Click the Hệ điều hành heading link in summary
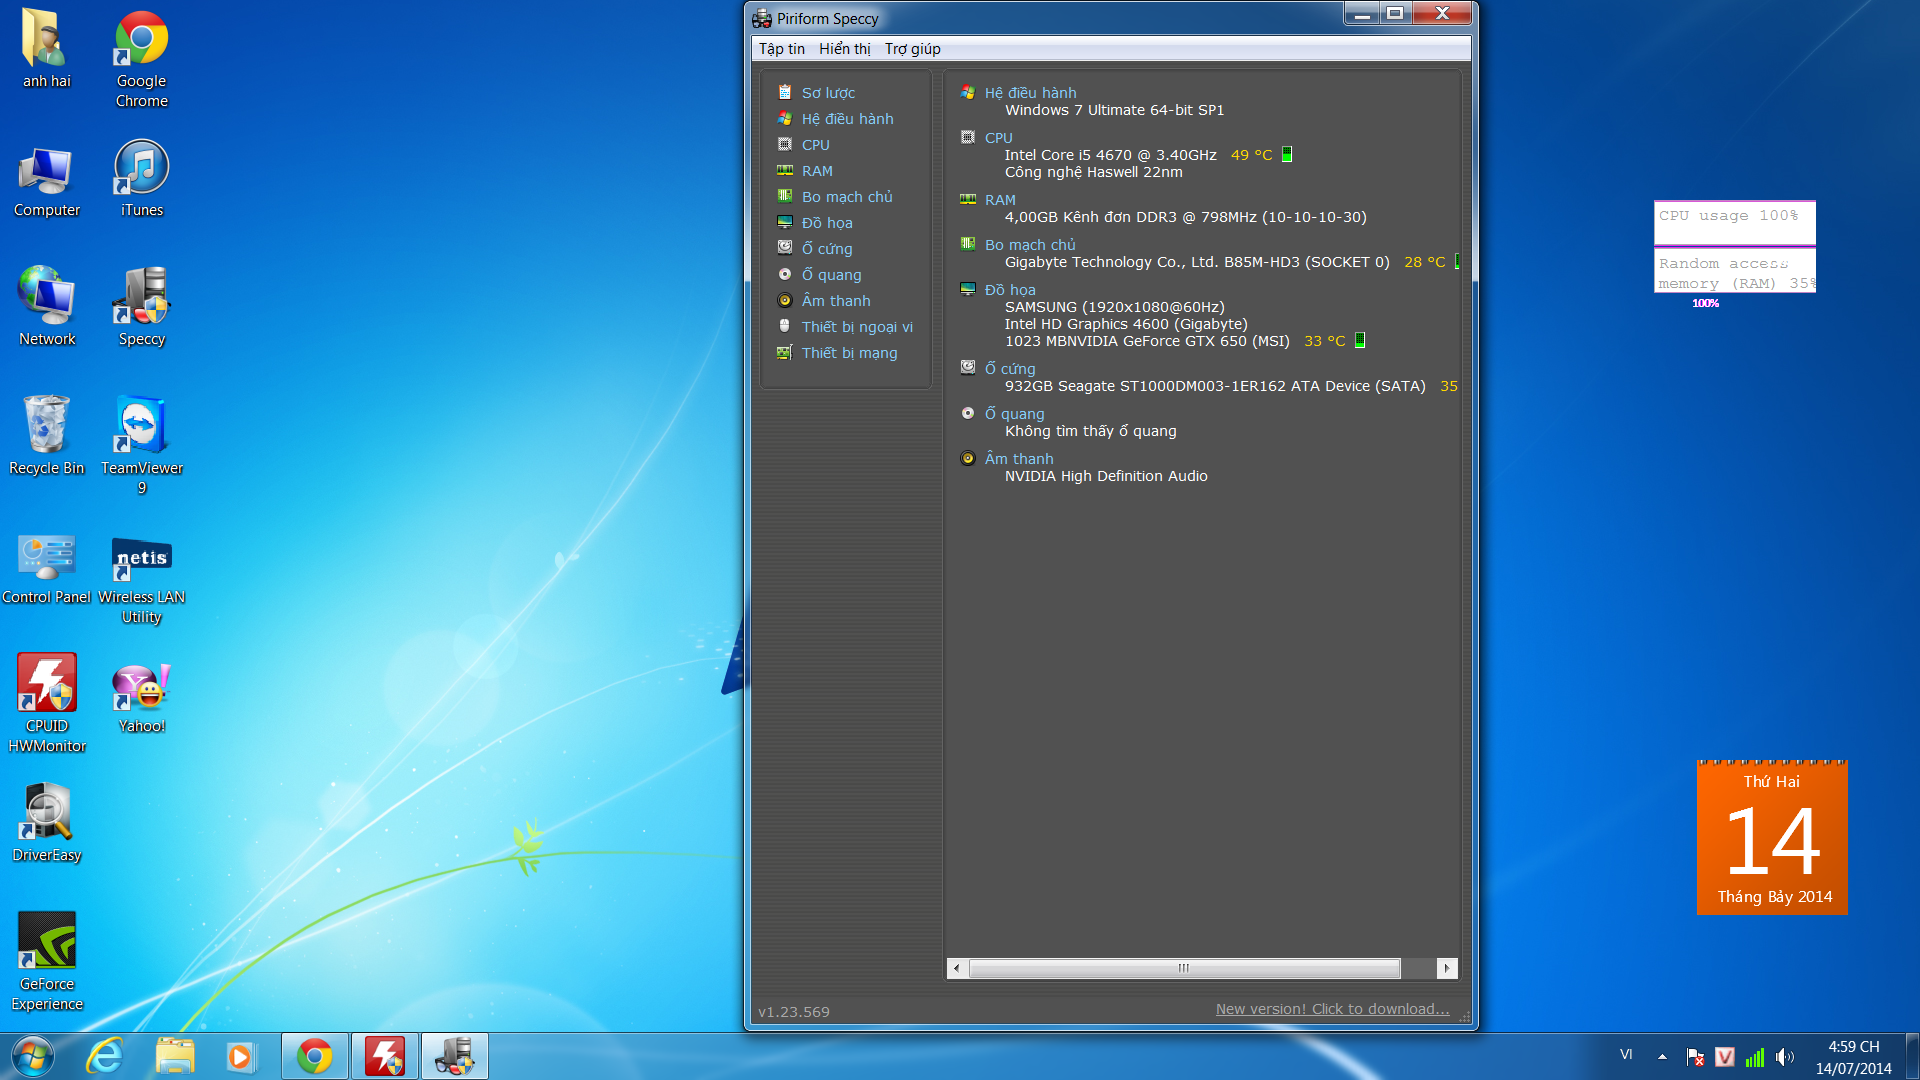Image resolution: width=1920 pixels, height=1080 pixels. [1030, 93]
